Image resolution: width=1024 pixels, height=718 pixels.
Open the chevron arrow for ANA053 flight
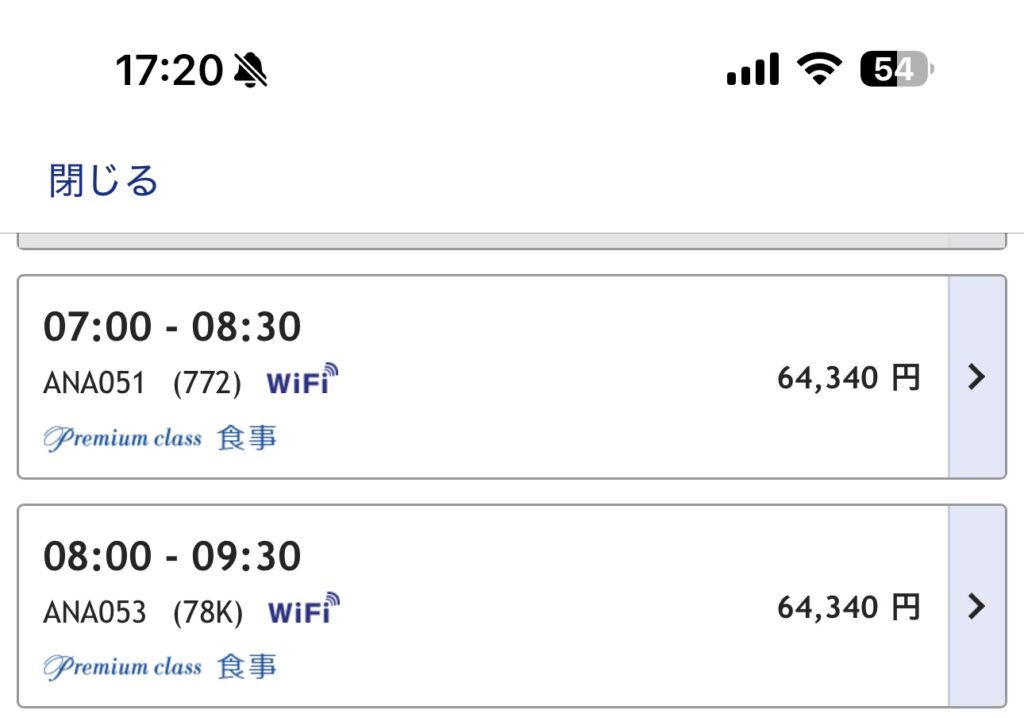coord(976,606)
